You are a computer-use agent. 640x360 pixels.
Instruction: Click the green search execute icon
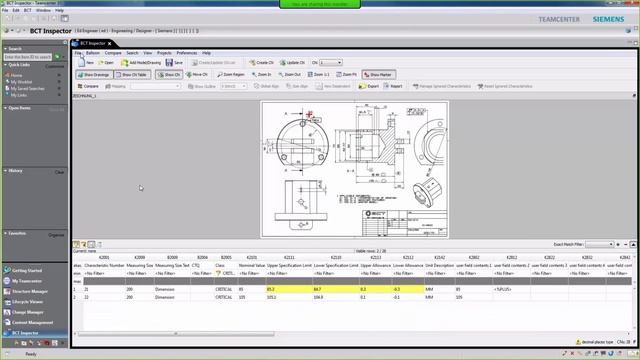click(x=58, y=57)
